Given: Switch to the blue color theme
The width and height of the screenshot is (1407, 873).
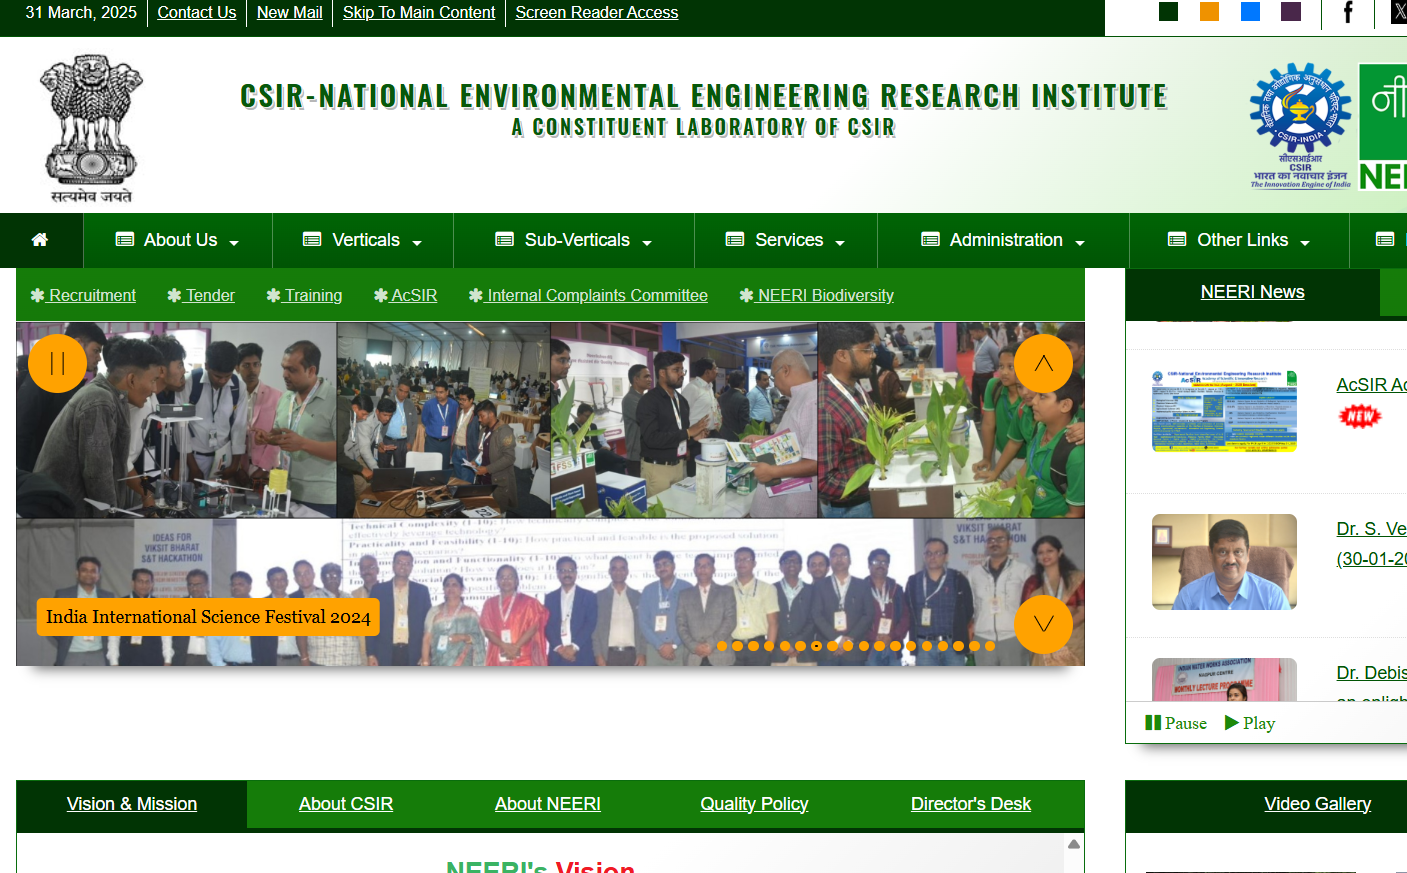Looking at the screenshot, I should tap(1250, 12).
